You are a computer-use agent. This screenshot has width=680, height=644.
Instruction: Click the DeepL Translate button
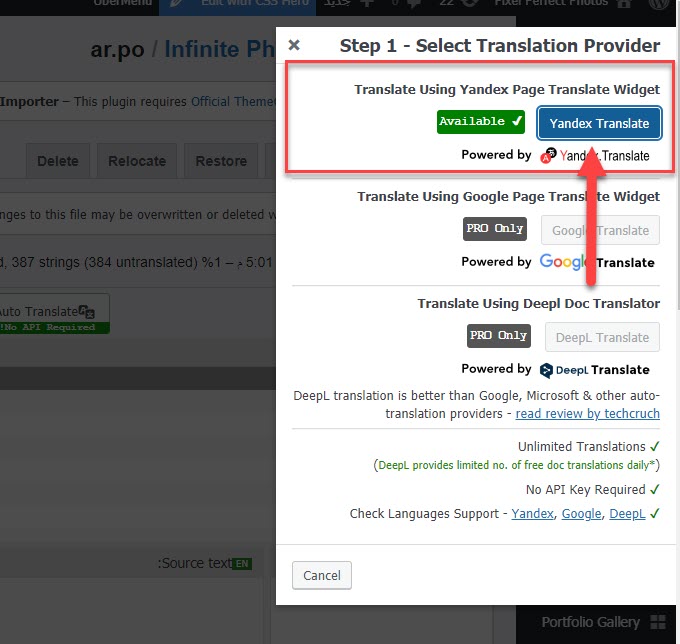click(x=602, y=337)
